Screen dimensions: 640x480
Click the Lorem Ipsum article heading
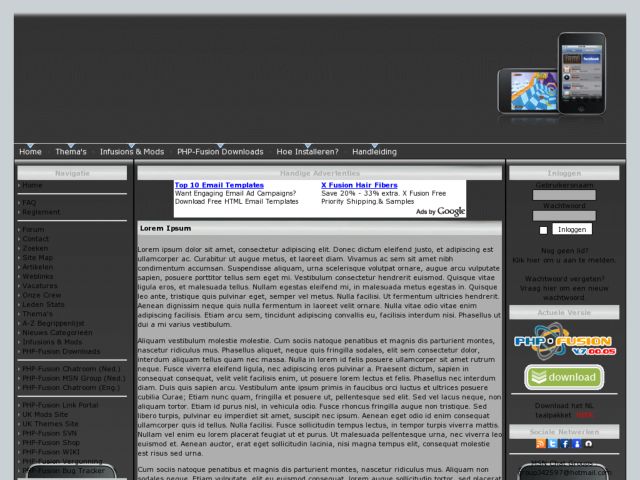(x=165, y=228)
